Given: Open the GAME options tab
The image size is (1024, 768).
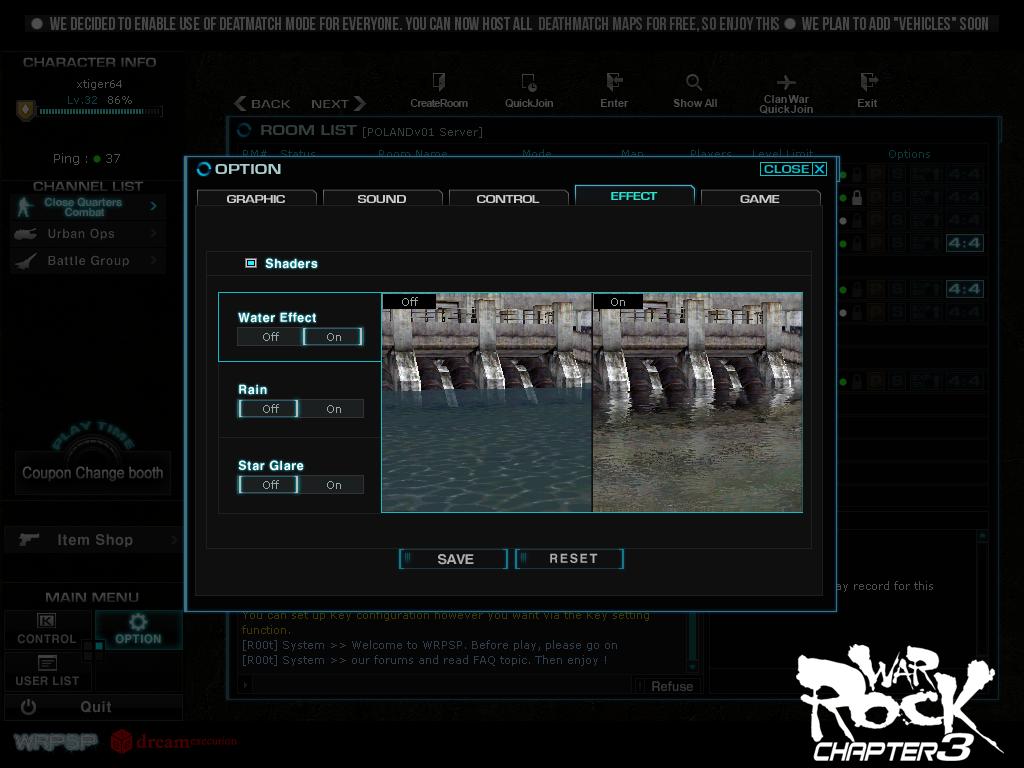Looking at the screenshot, I should (760, 198).
